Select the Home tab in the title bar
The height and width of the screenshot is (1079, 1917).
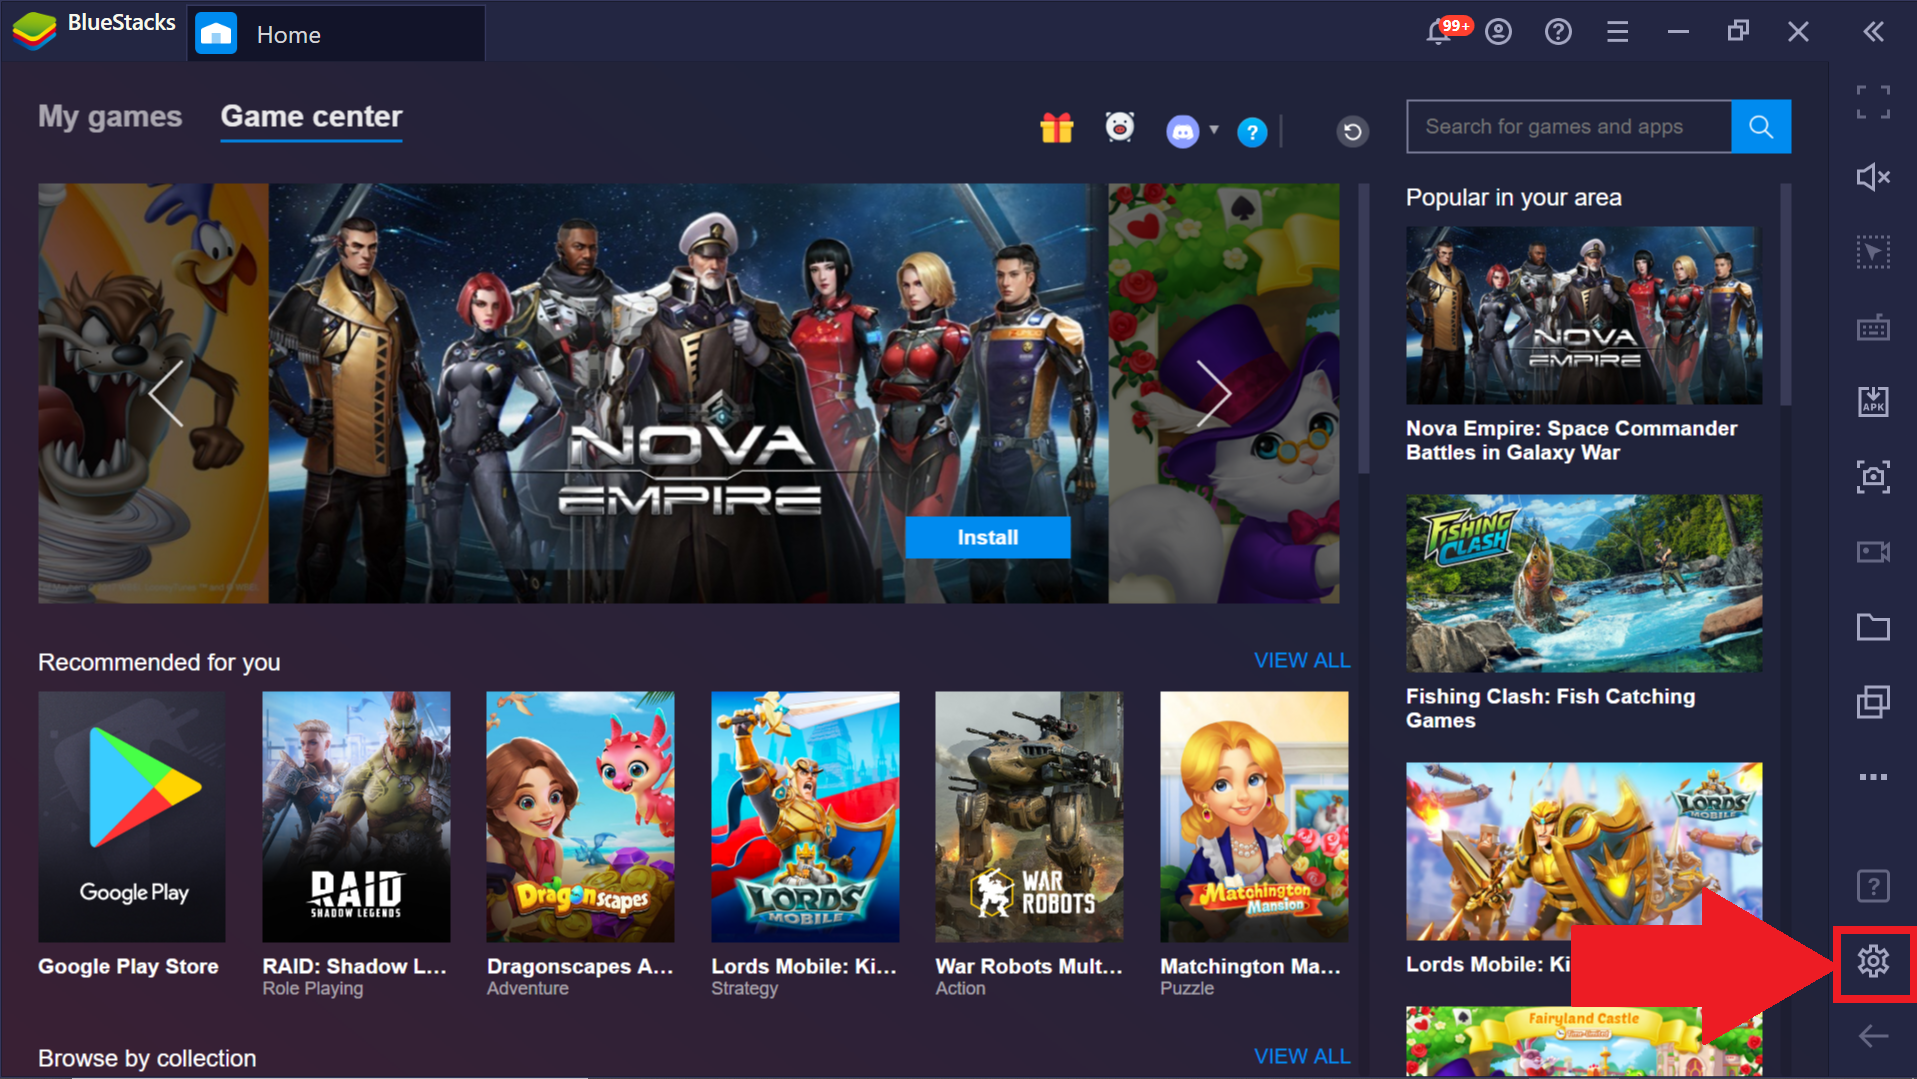(336, 34)
